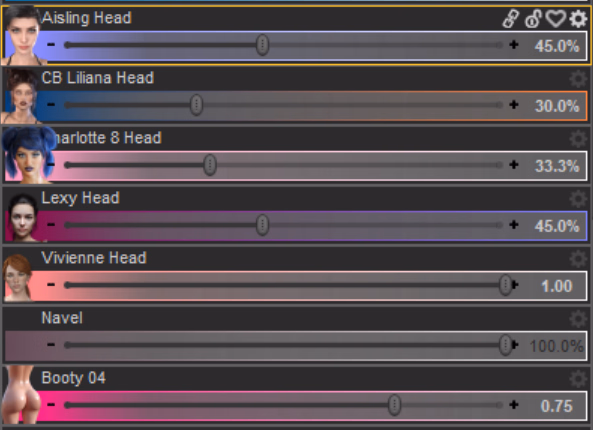Click the lock icon on Aisling Head

533,18
